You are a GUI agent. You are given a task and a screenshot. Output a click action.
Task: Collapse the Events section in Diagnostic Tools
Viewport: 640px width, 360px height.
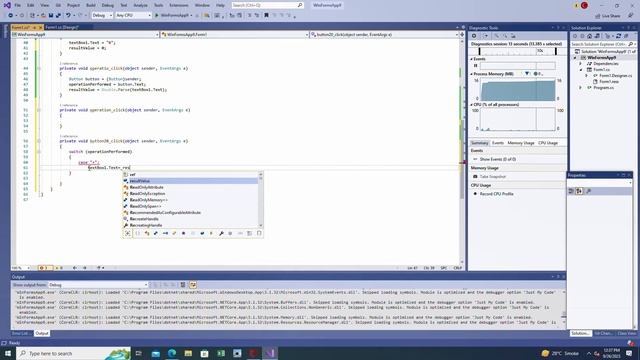pyautogui.click(x=471, y=59)
